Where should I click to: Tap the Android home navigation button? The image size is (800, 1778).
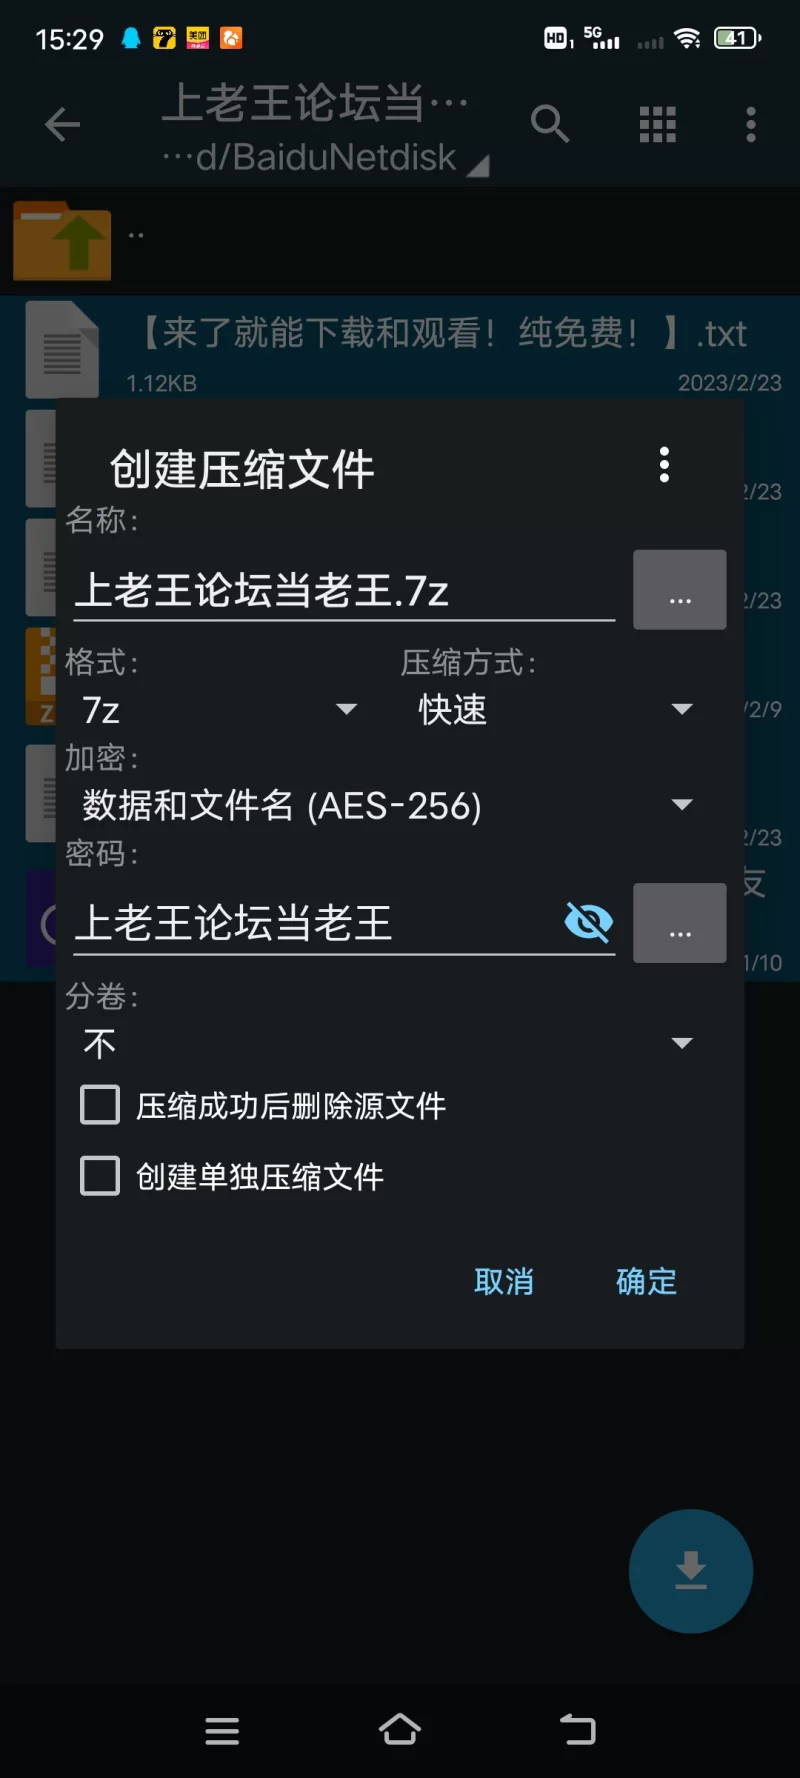400,1730
